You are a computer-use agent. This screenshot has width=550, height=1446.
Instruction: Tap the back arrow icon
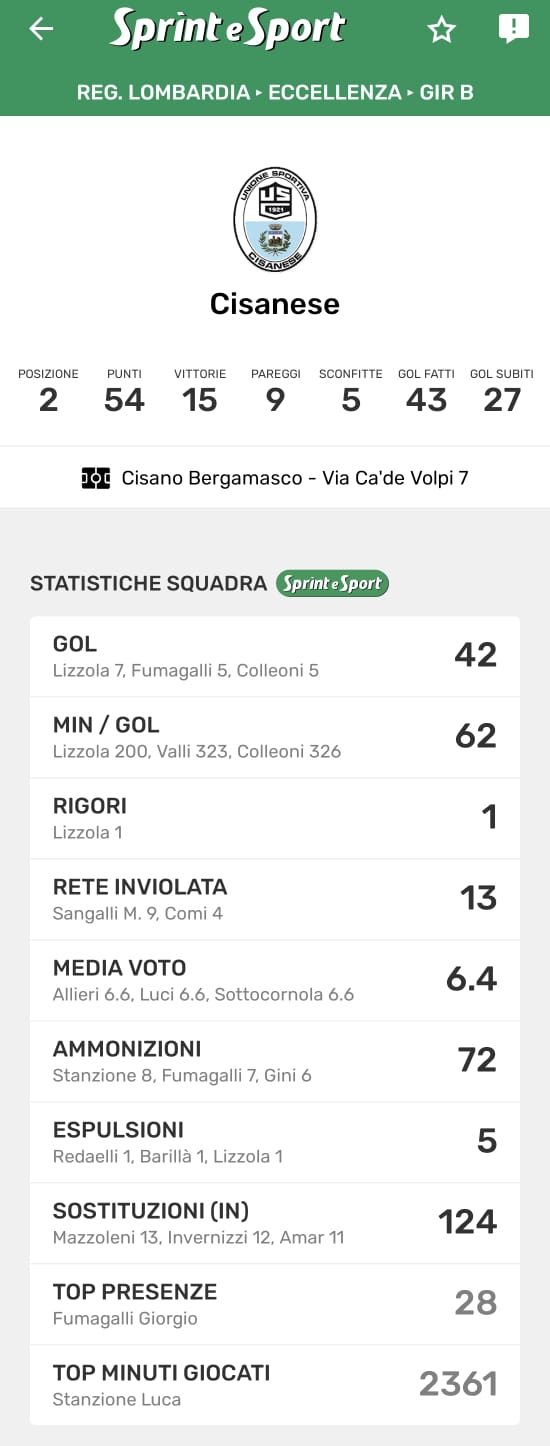pos(41,29)
